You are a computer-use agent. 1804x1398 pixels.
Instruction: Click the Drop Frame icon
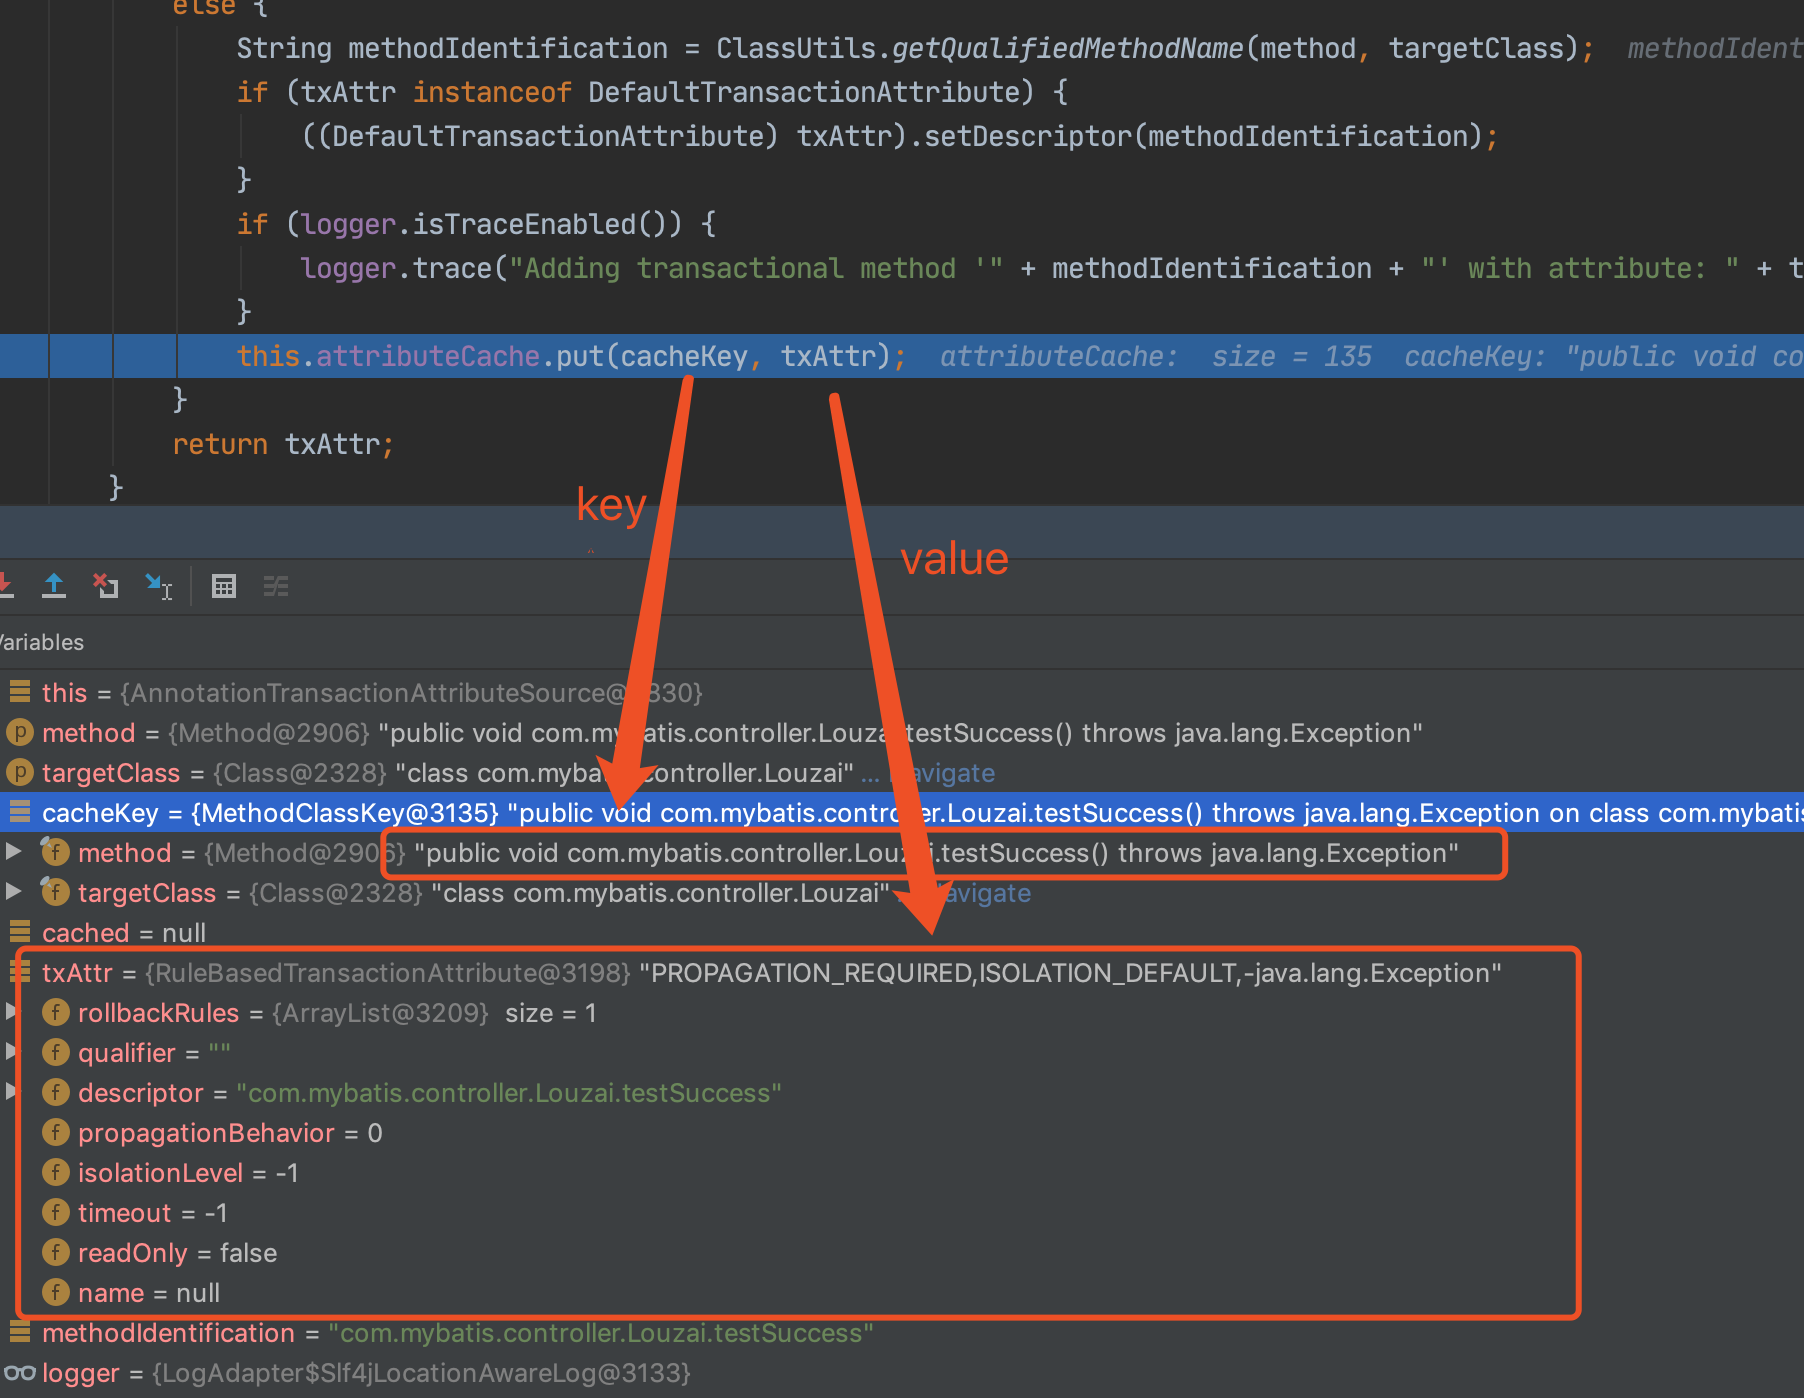click(x=105, y=586)
